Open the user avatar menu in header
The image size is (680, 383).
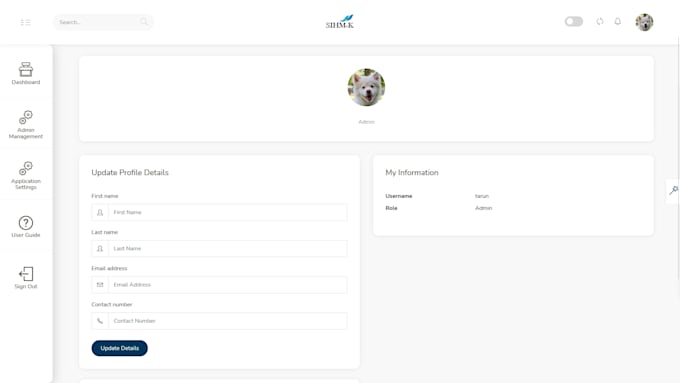tap(644, 22)
